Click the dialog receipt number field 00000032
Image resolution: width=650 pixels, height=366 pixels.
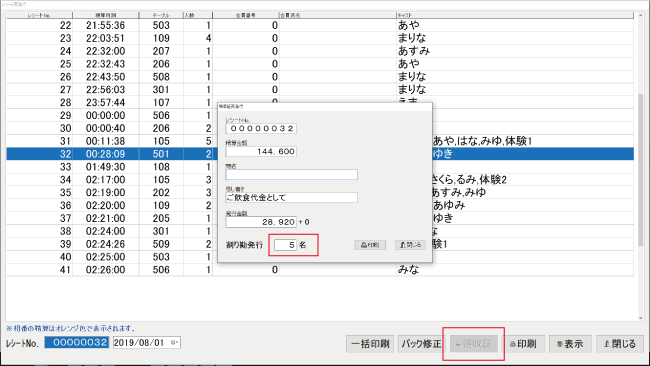261,128
